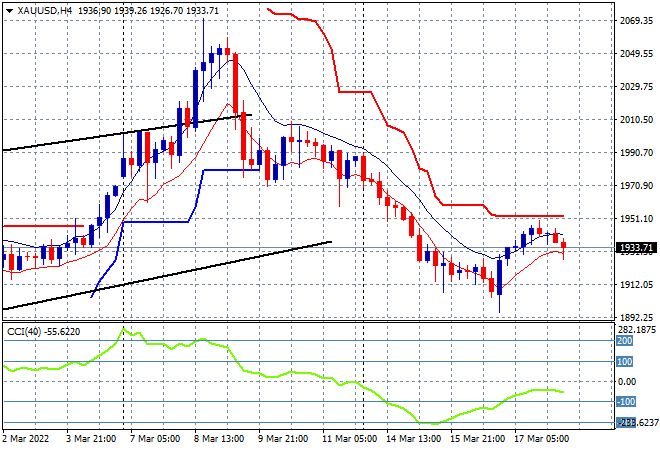Select the open/high/low/close values 1936.90 1939.26 1926.70 1933.71
Image resolution: width=660 pixels, height=450 pixels.
point(148,11)
